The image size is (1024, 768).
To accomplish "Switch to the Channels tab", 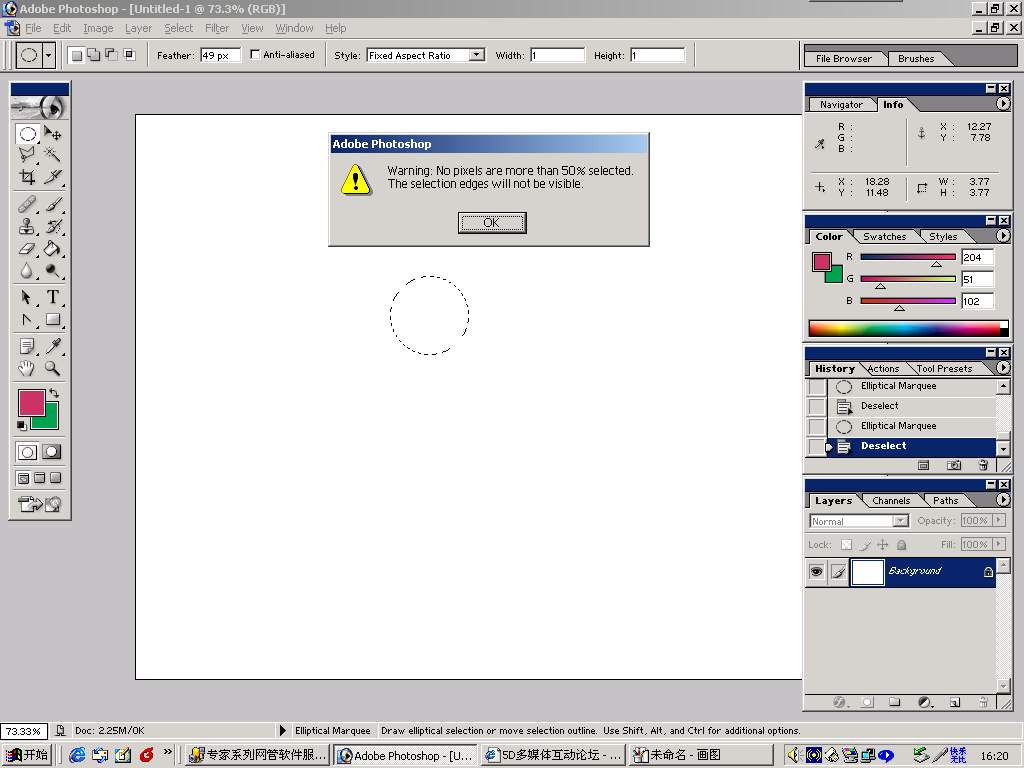I will [x=891, y=500].
